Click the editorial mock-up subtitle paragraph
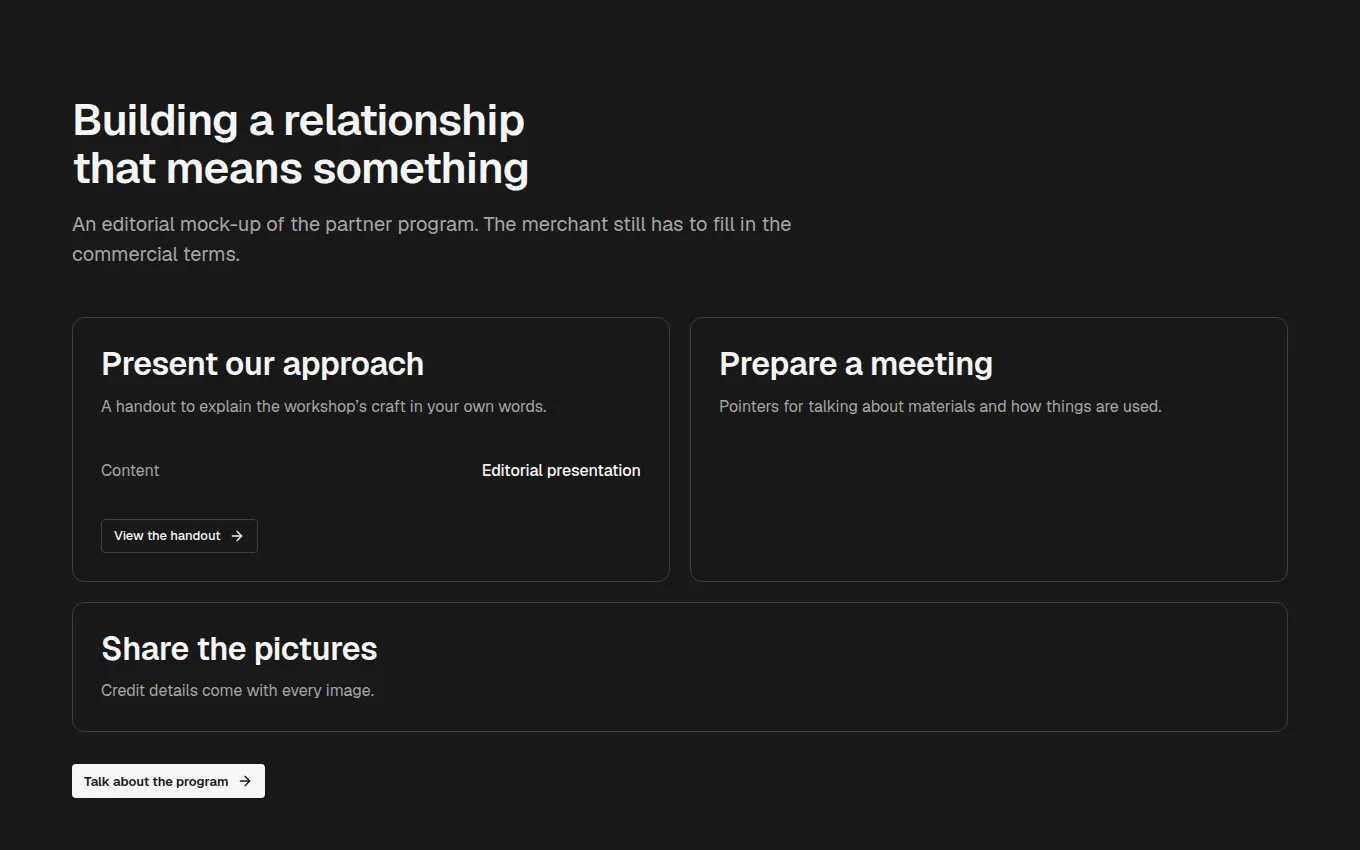 coord(432,239)
